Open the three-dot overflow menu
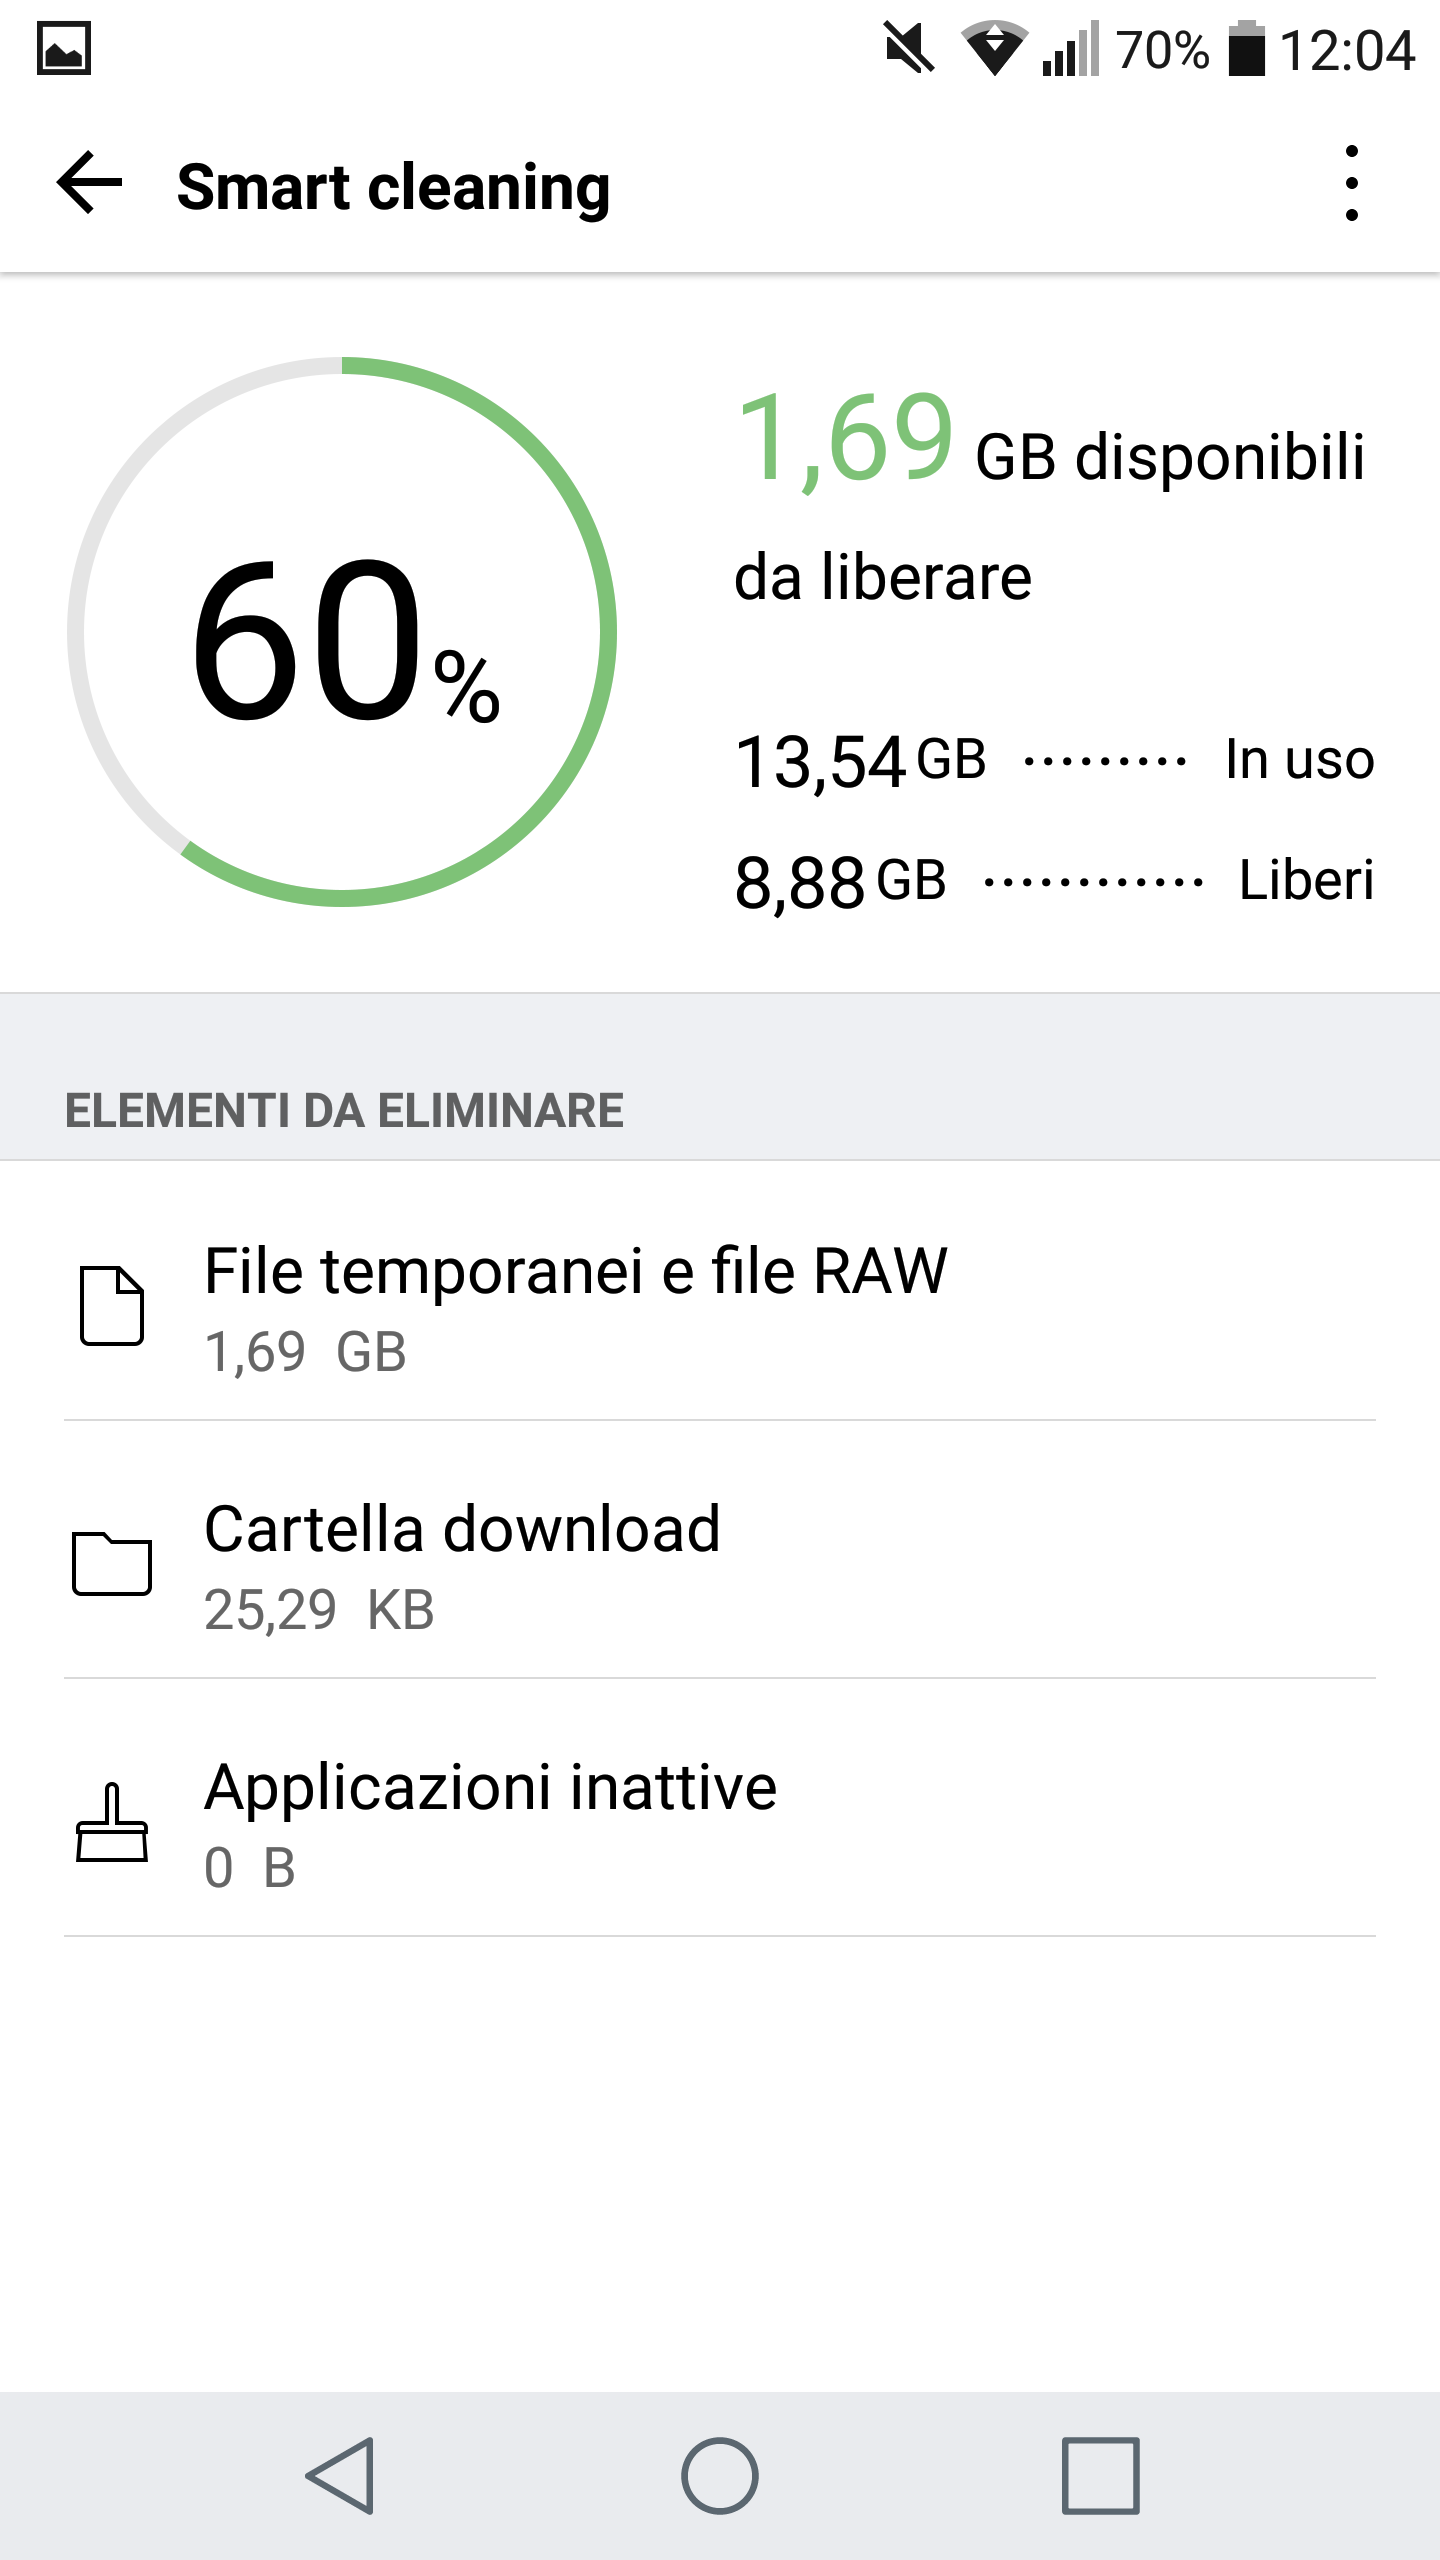This screenshot has width=1440, height=2560. pyautogui.click(x=1351, y=184)
